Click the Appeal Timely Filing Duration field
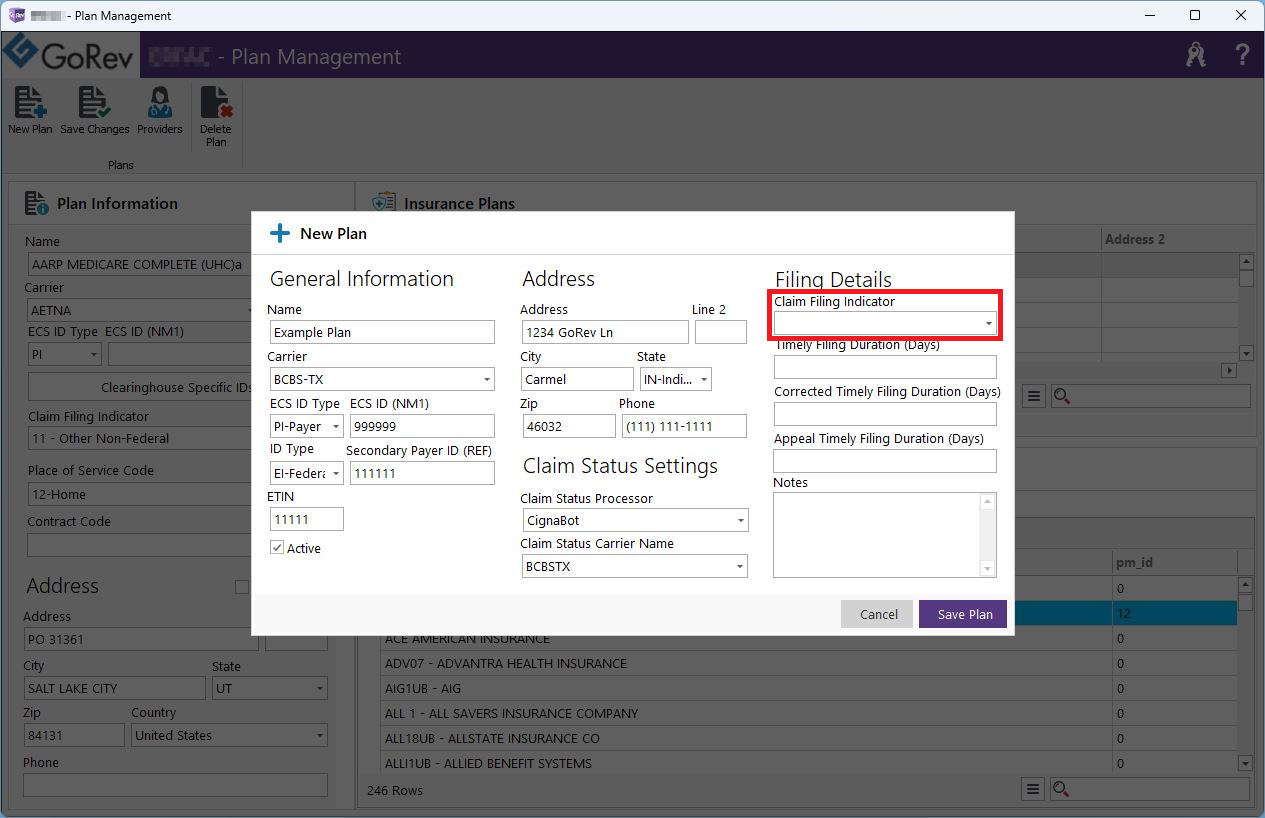Screen dimensions: 1265x818 [x=885, y=461]
